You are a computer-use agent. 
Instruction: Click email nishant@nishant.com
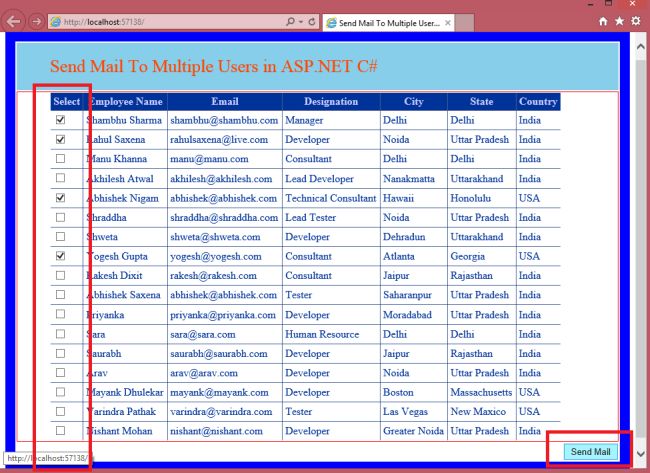click(216, 431)
